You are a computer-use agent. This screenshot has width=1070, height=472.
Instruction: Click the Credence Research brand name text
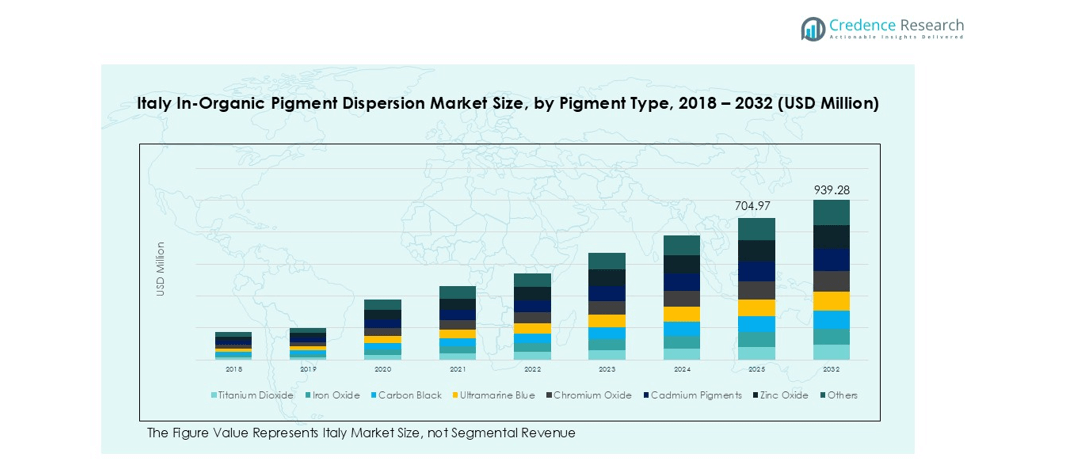click(896, 25)
